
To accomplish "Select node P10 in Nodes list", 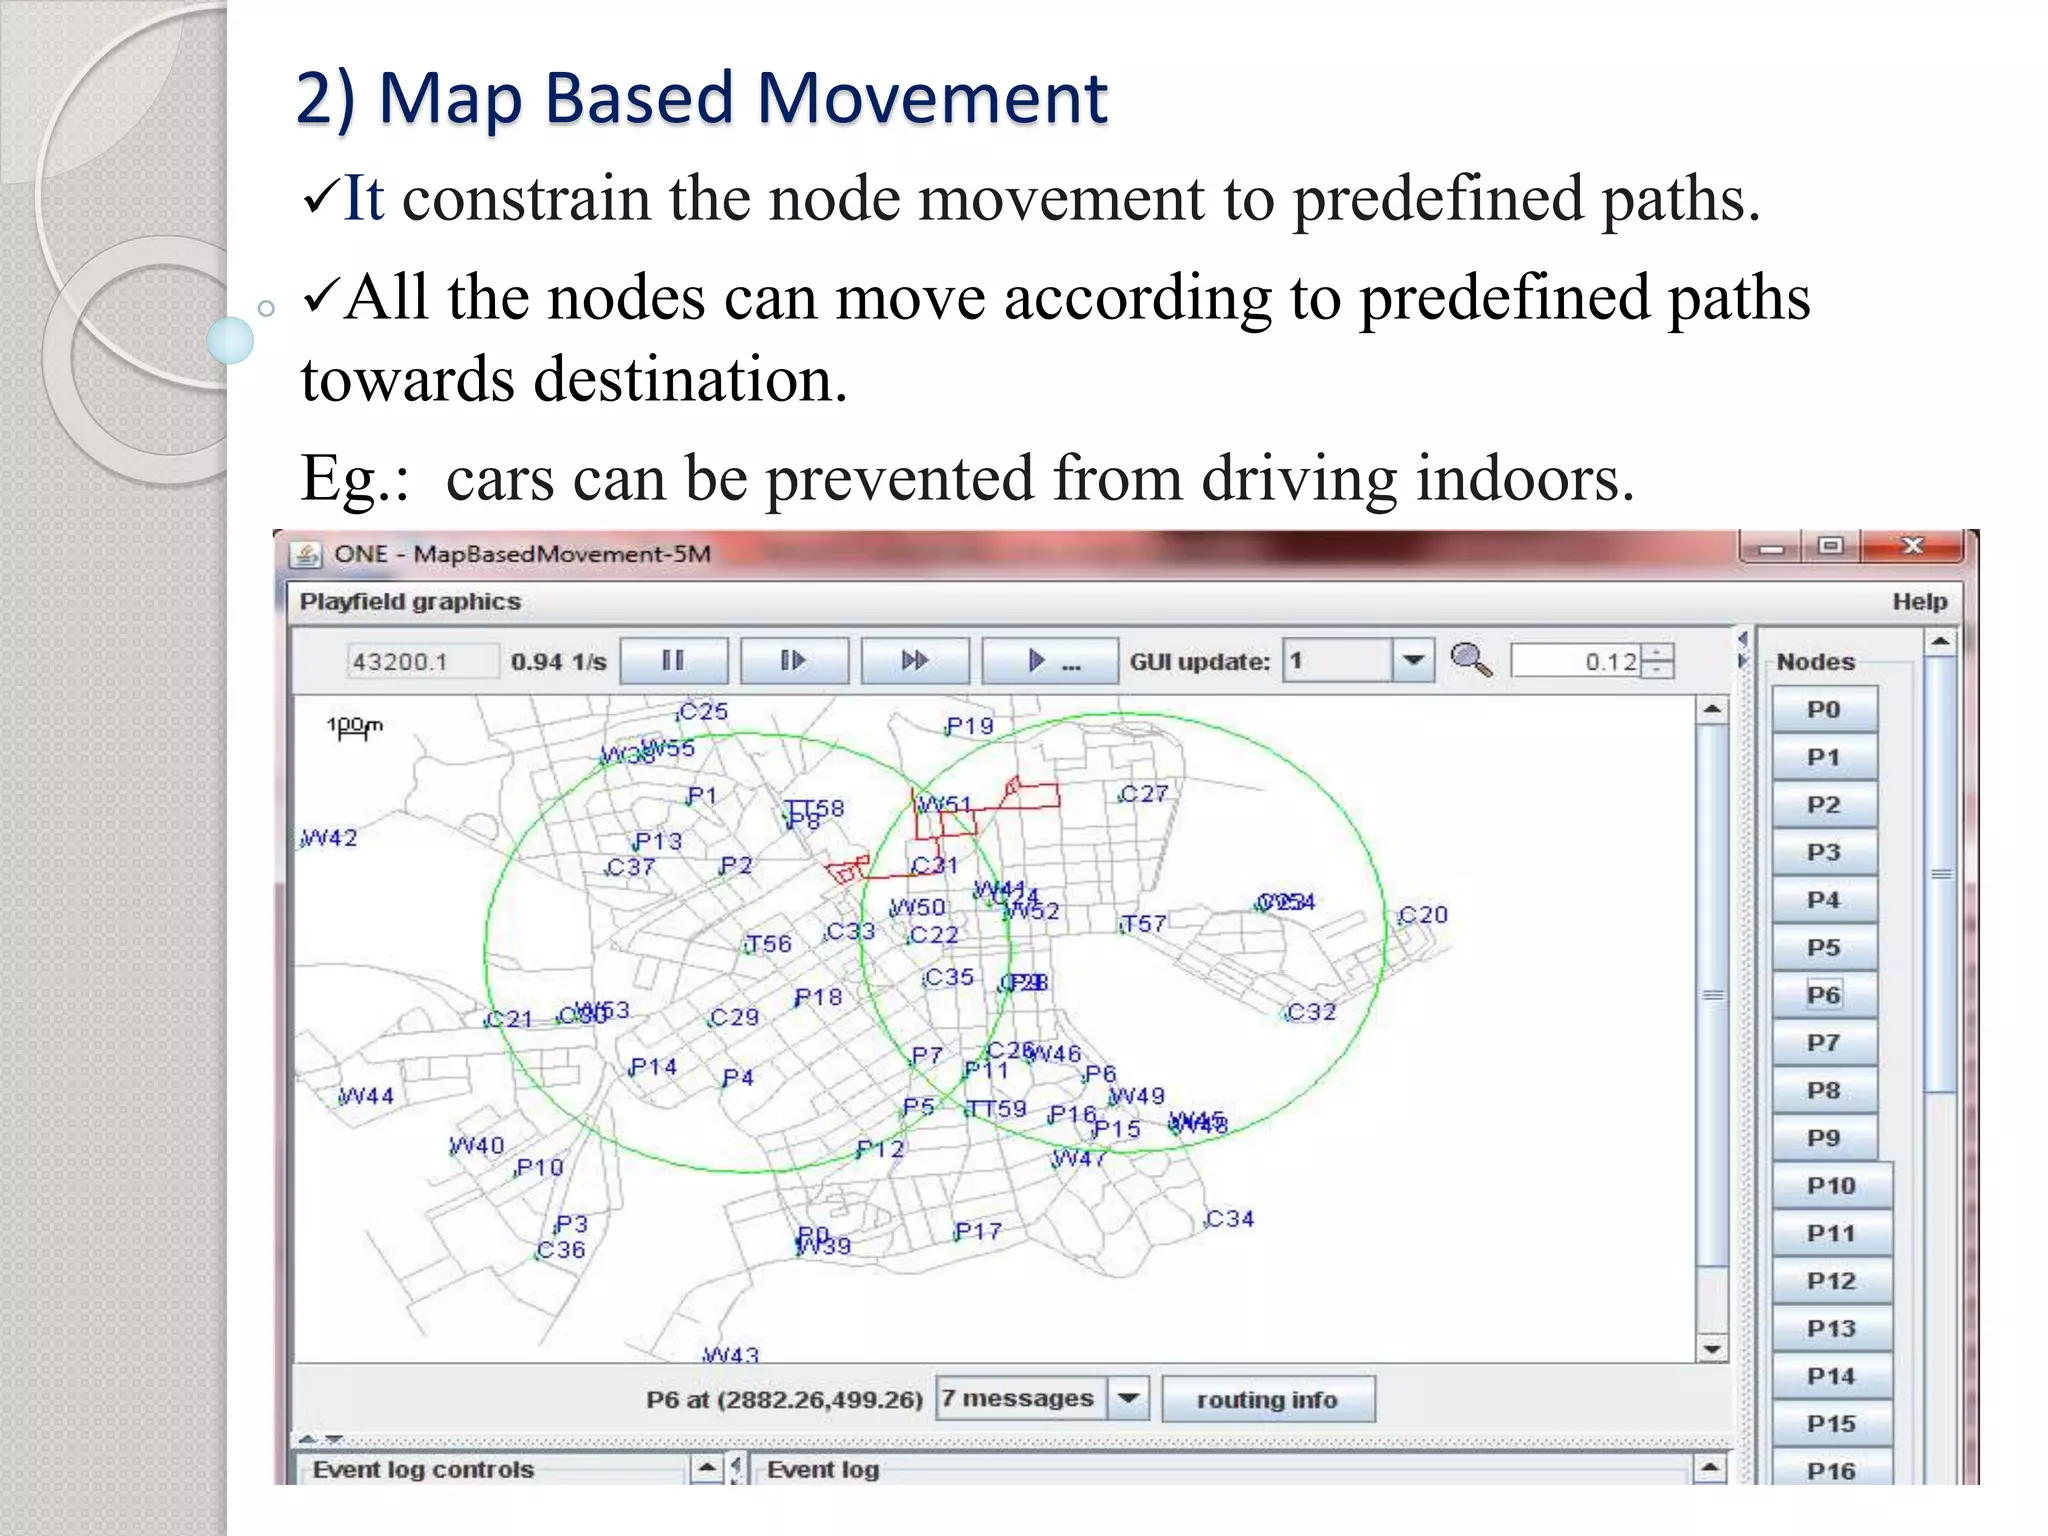I will pyautogui.click(x=1832, y=1186).
